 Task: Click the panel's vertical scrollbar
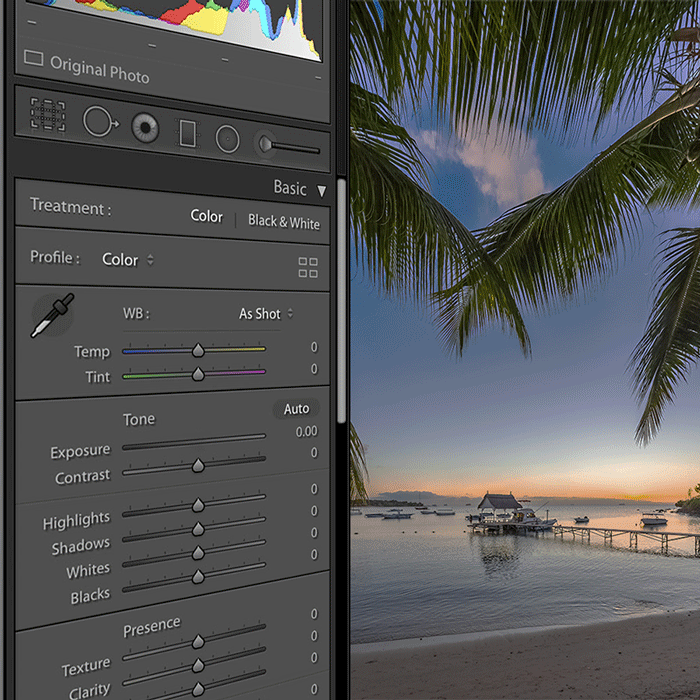coord(342,300)
